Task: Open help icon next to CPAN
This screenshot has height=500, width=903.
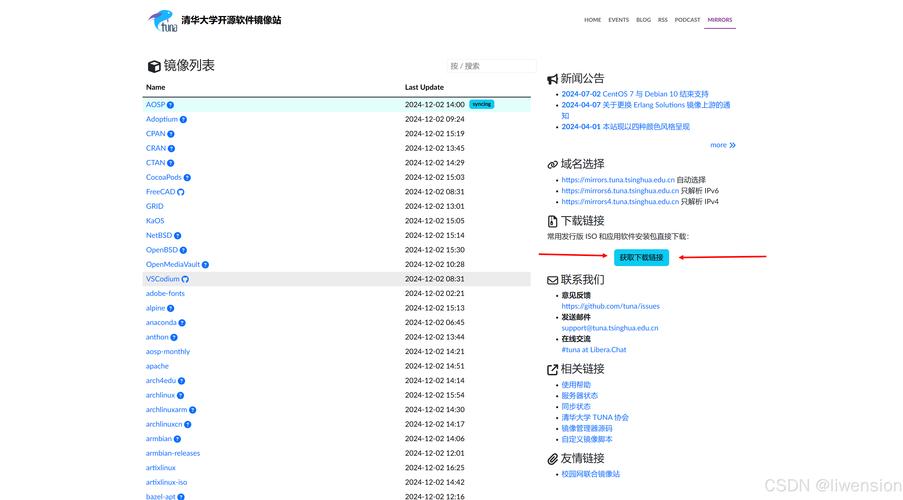Action: [x=170, y=134]
